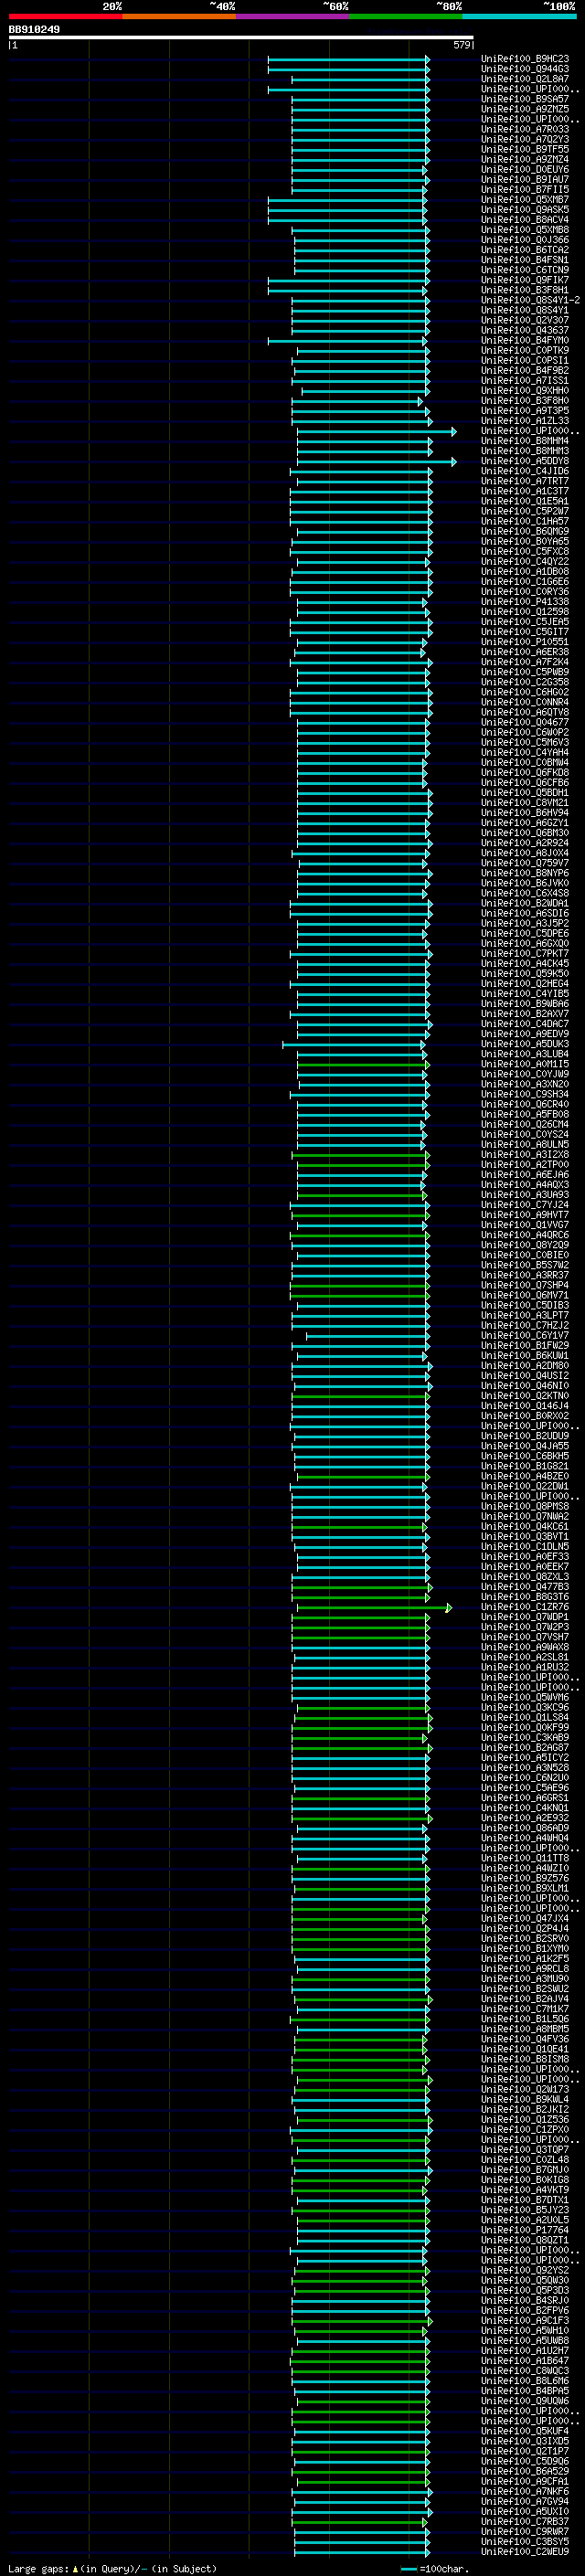
Task: Click hit label UniRef100_Q9XHH0
Action: click(x=524, y=391)
